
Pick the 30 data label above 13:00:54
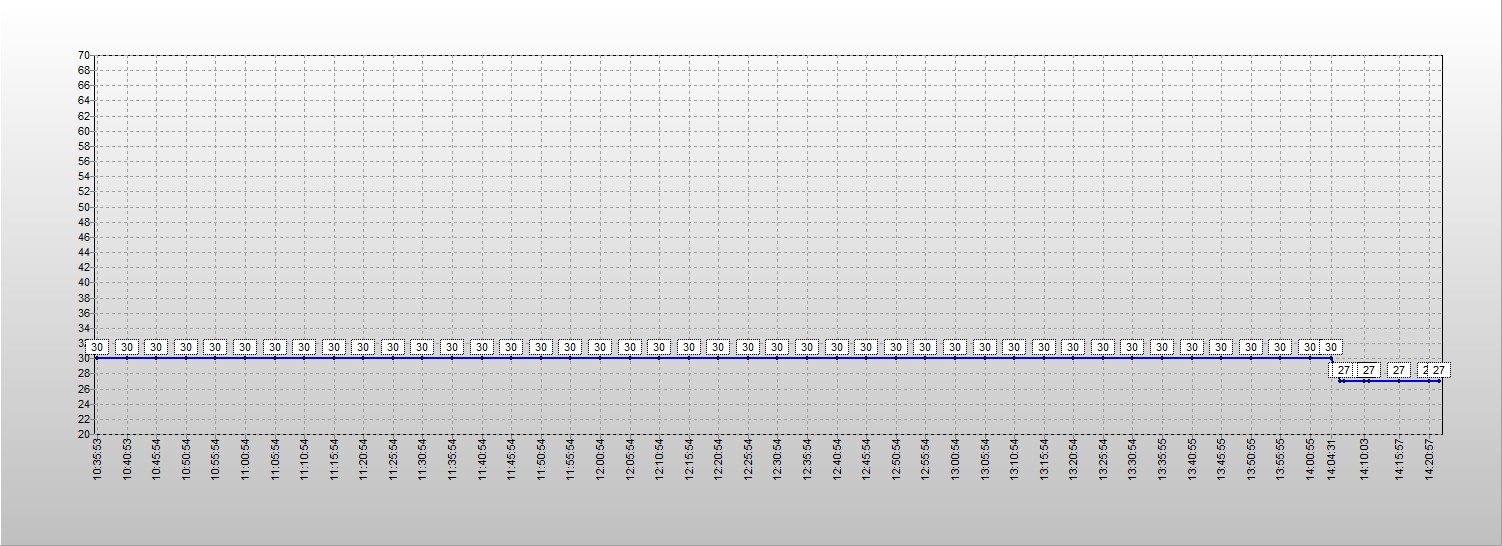955,347
